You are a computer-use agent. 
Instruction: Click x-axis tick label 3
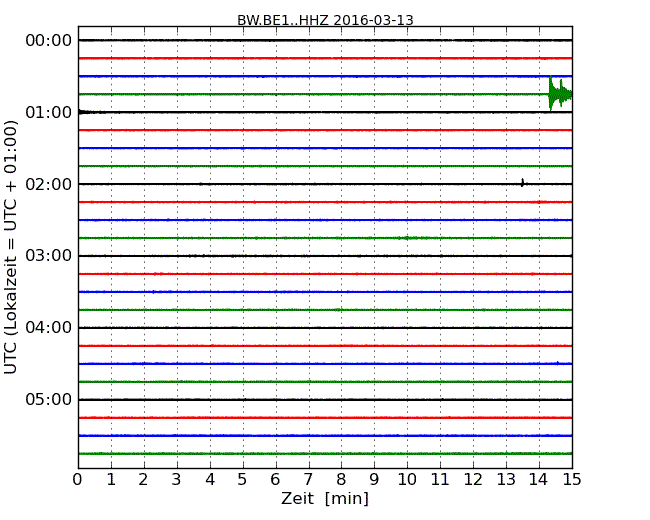[x=177, y=480]
